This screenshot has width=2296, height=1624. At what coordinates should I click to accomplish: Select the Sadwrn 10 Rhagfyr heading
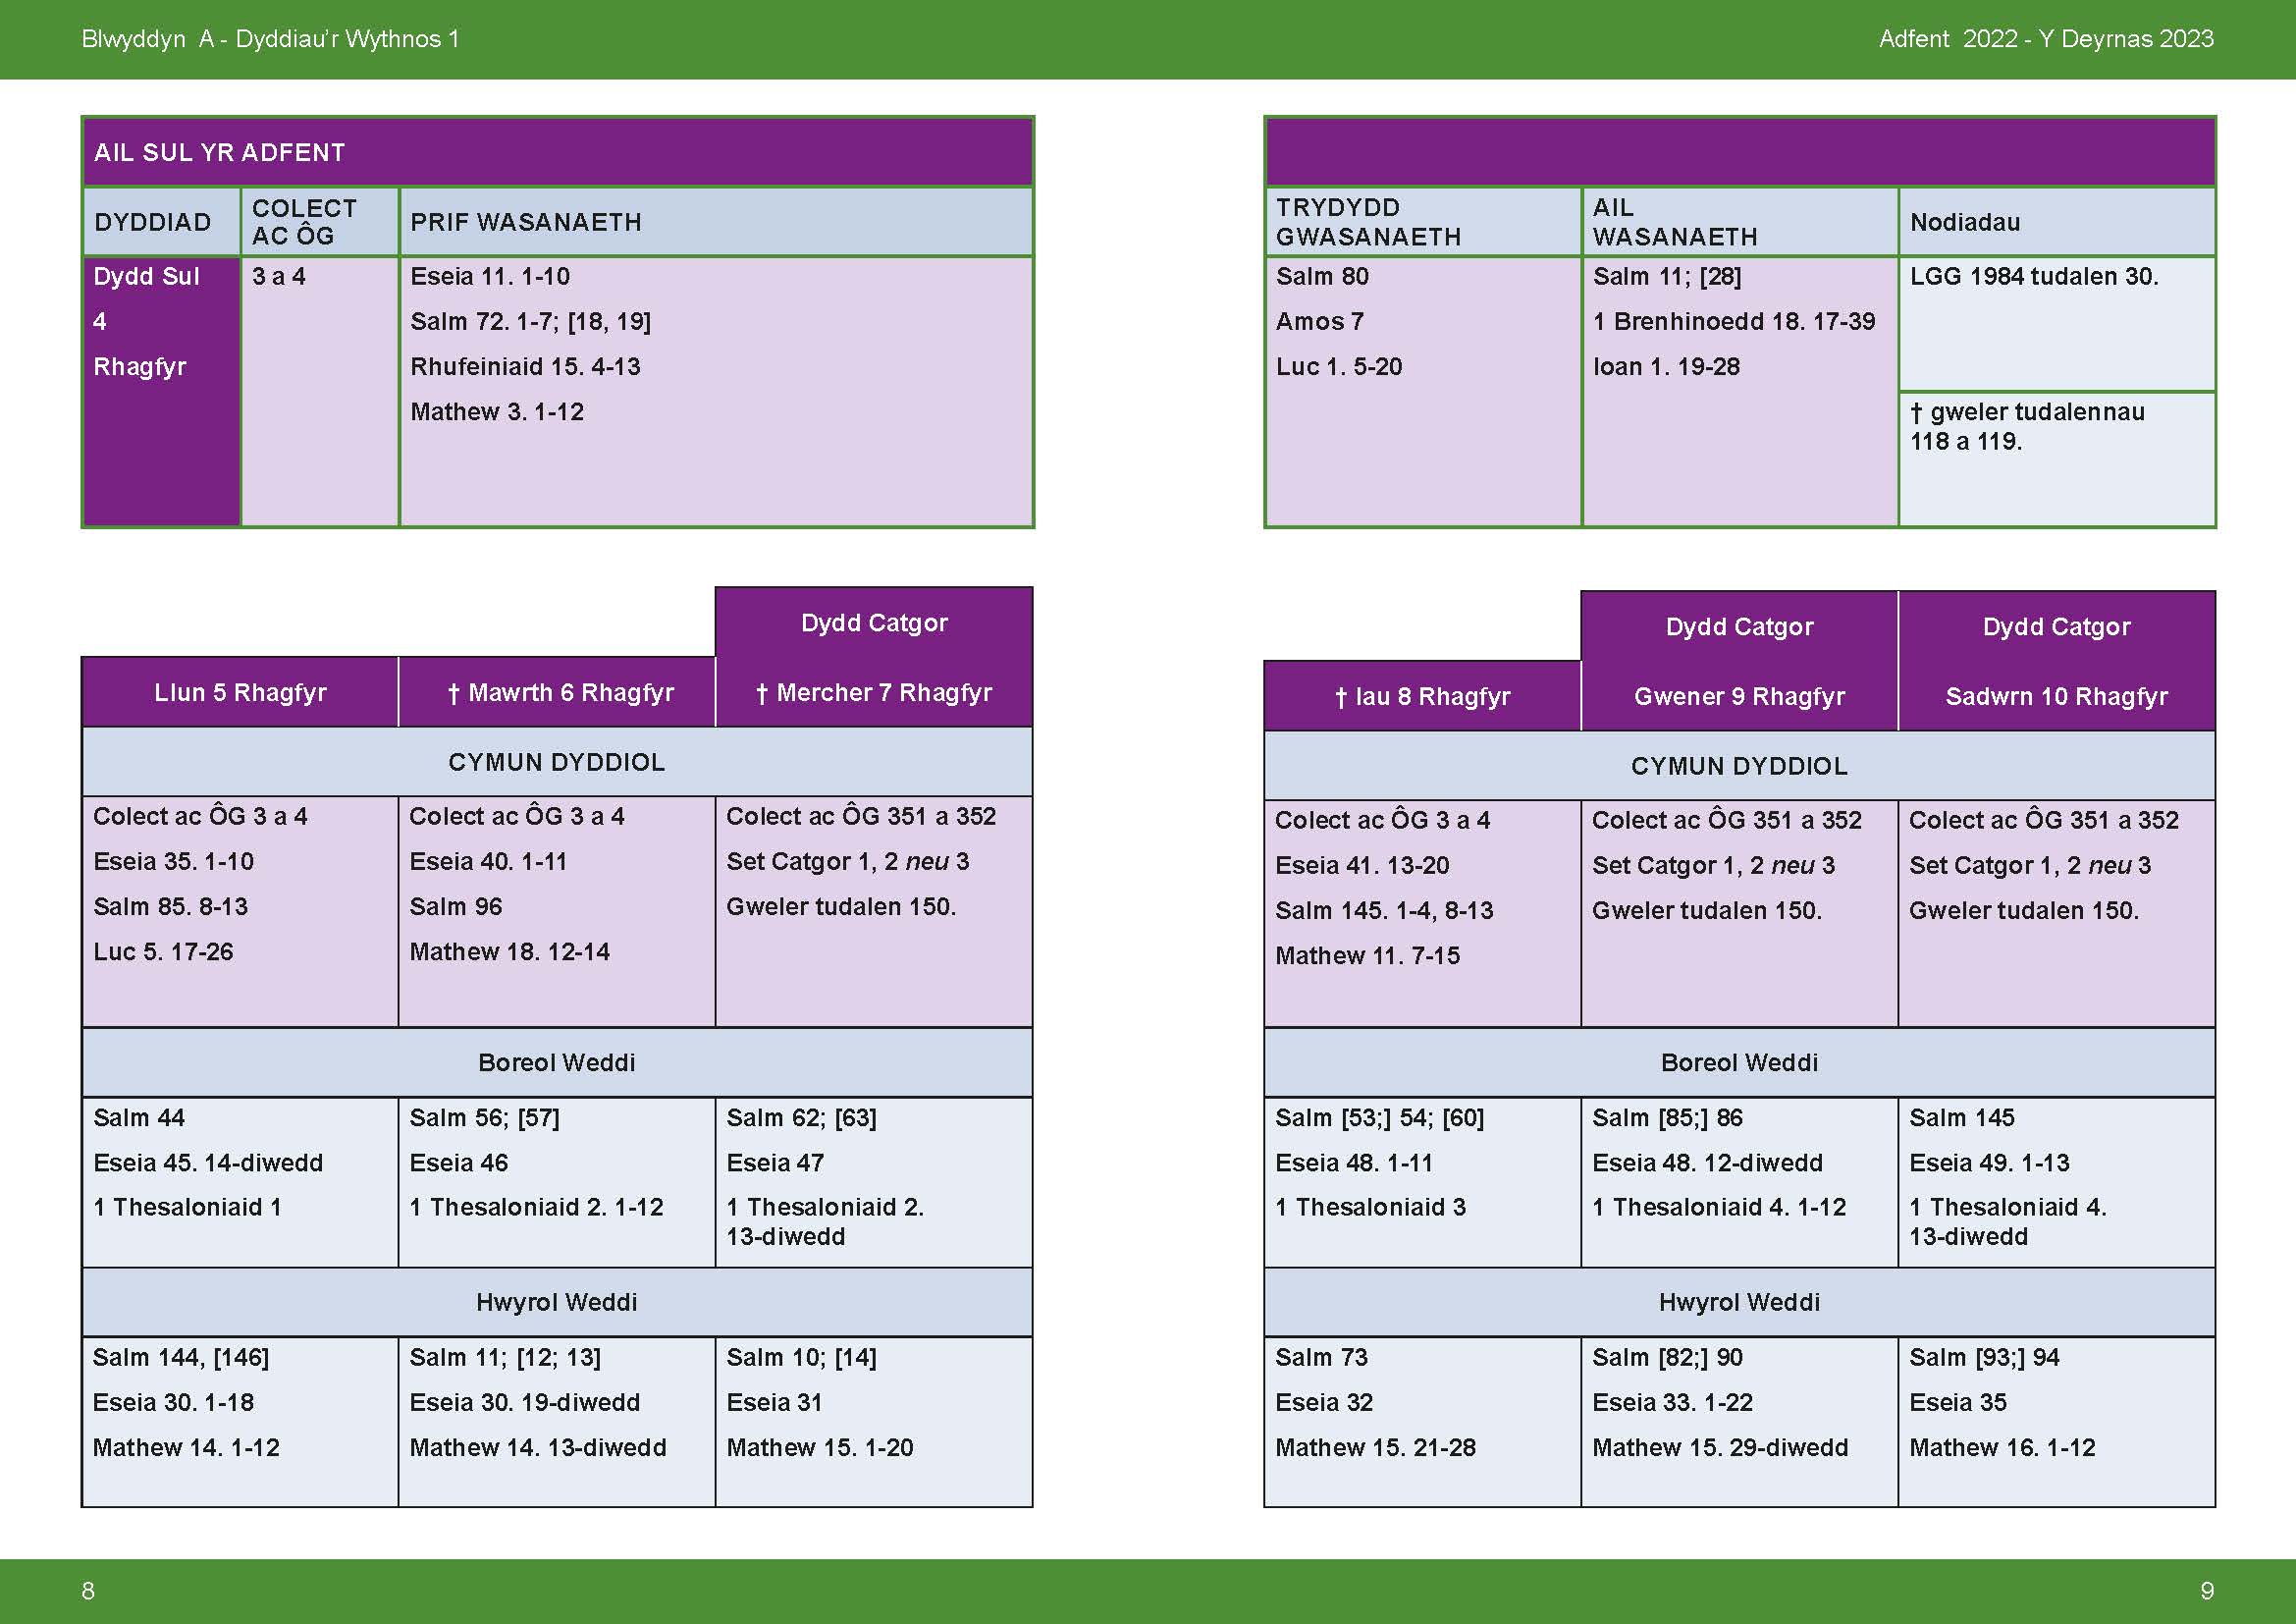tap(2056, 696)
